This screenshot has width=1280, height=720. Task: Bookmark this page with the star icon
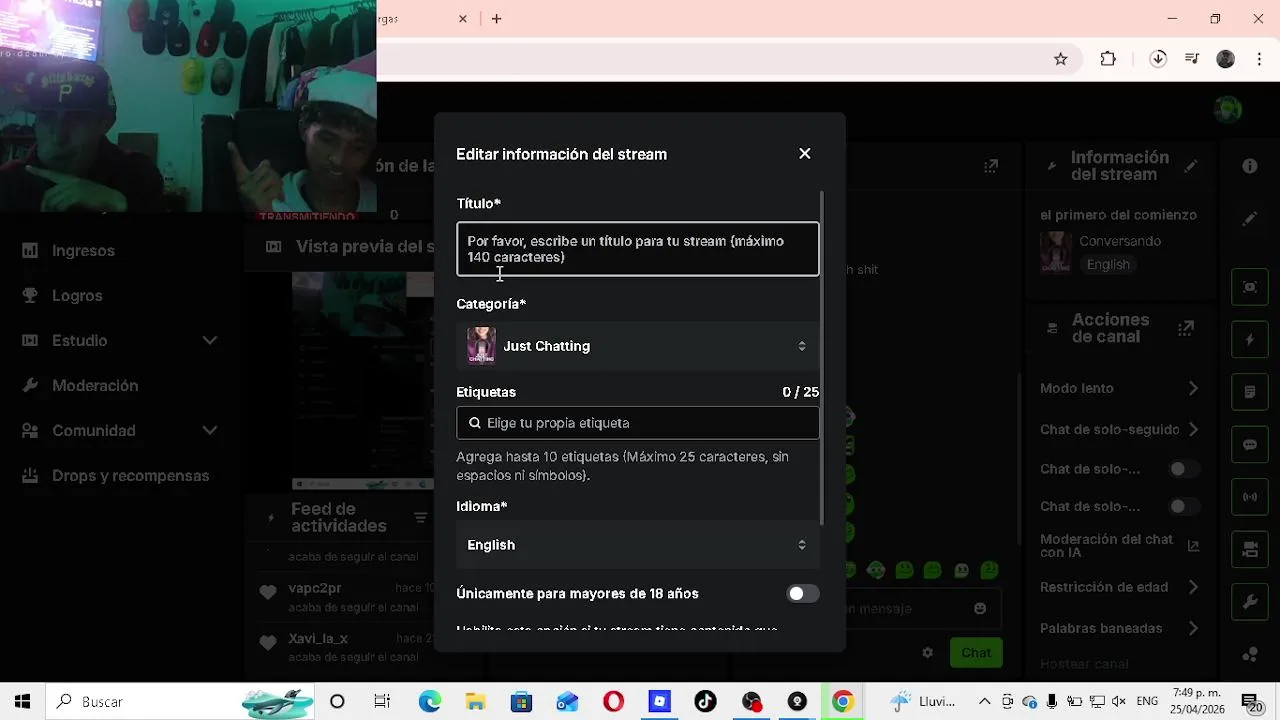[x=1061, y=59]
